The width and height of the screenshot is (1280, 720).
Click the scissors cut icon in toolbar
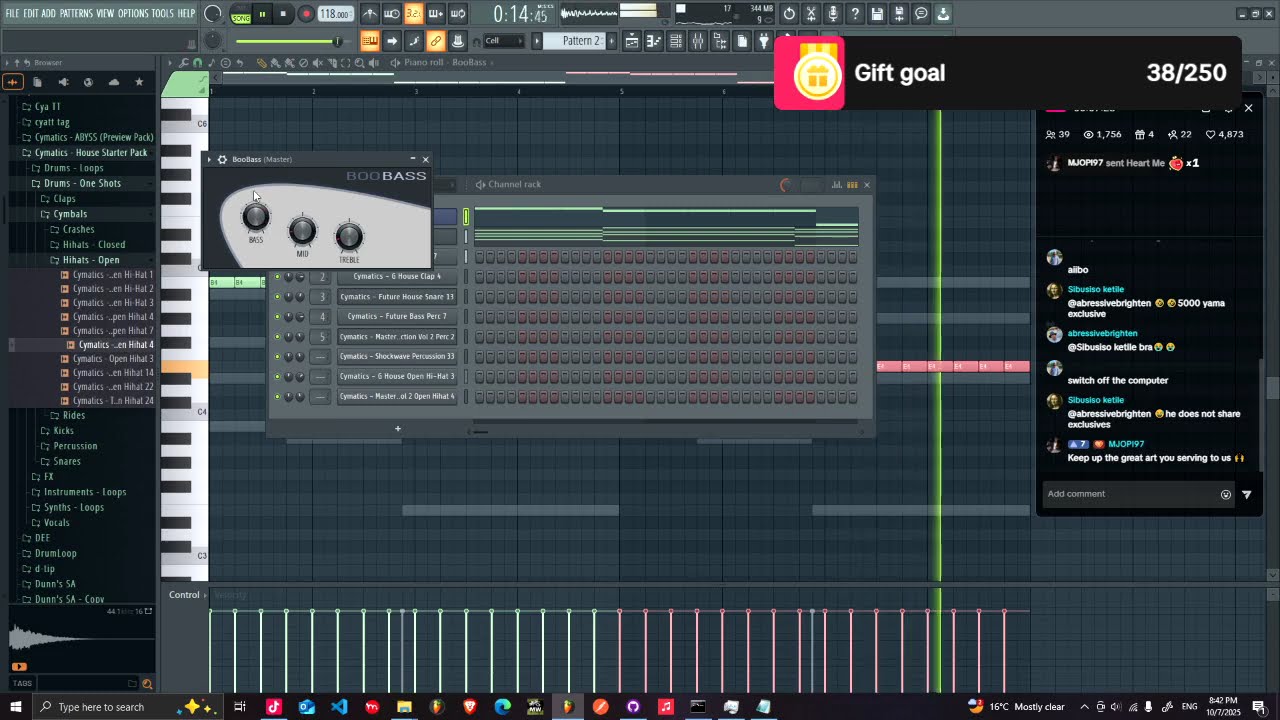tap(812, 14)
